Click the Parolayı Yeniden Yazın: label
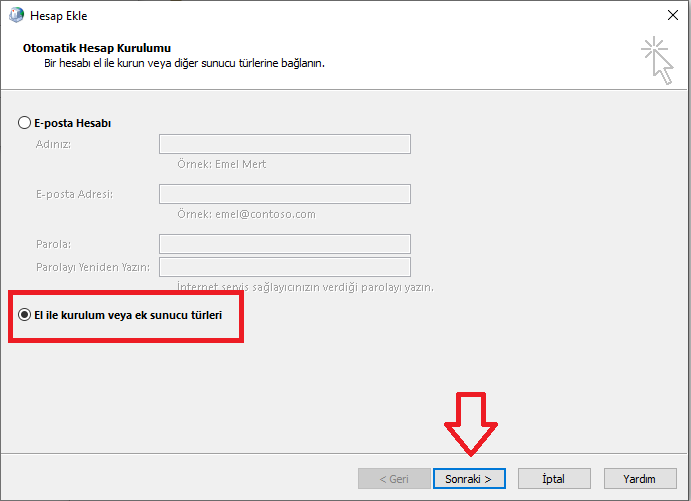The height and width of the screenshot is (501, 691). pyautogui.click(x=92, y=267)
